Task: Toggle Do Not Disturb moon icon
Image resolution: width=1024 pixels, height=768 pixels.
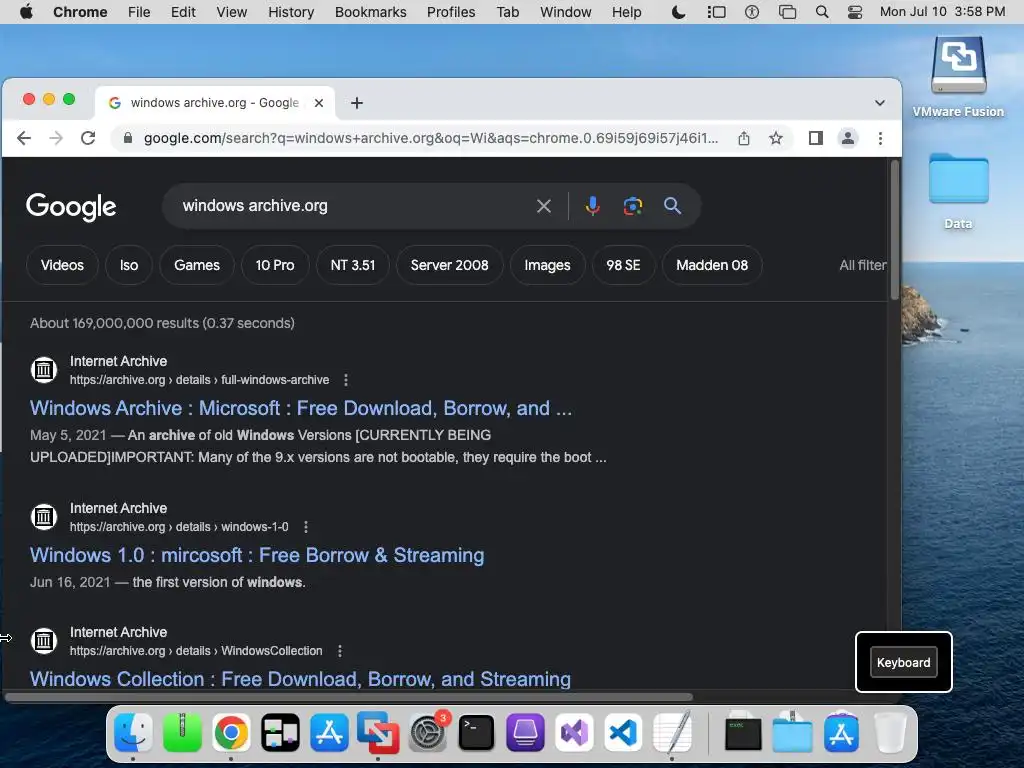Action: 679,12
